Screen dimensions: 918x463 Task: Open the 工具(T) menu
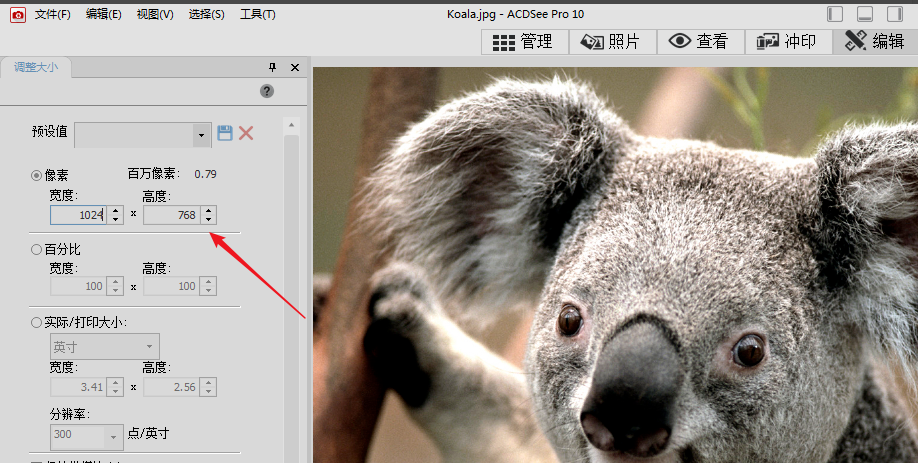(257, 14)
